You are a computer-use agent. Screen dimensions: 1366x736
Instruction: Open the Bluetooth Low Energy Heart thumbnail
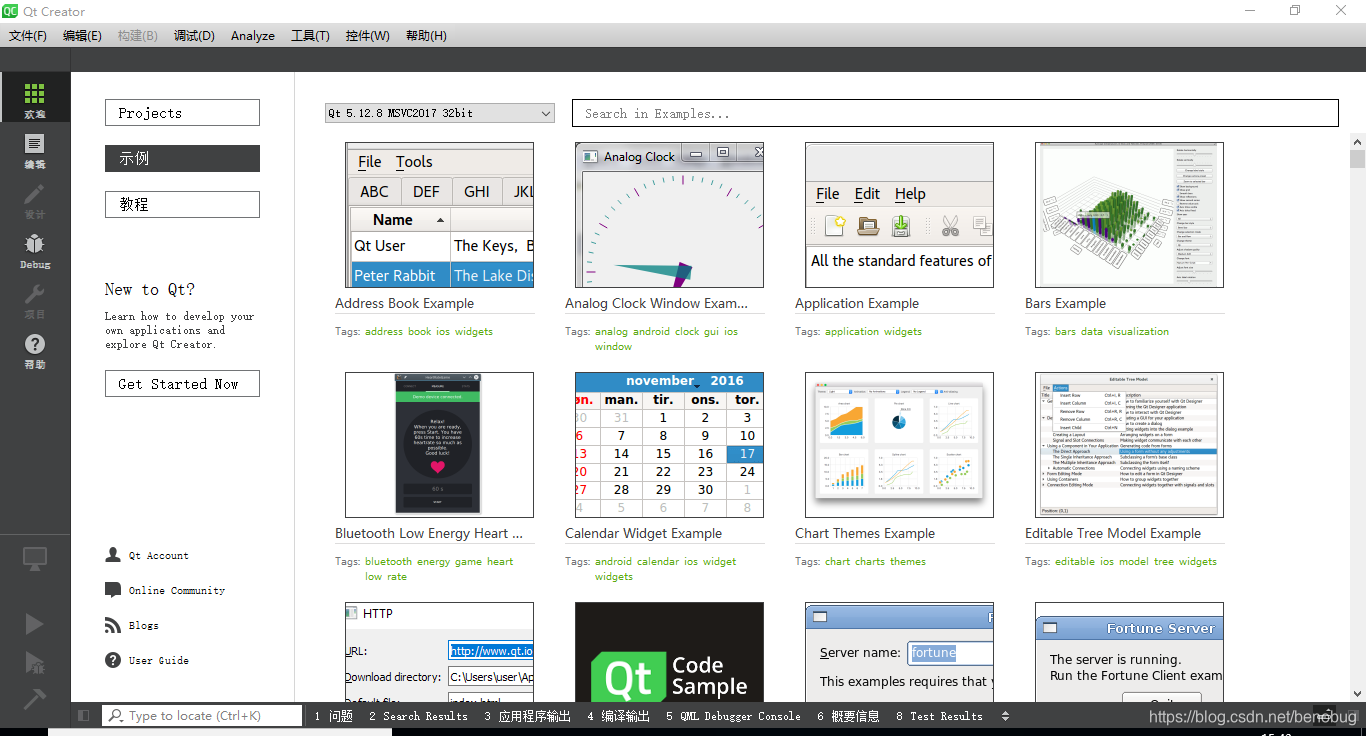(439, 445)
